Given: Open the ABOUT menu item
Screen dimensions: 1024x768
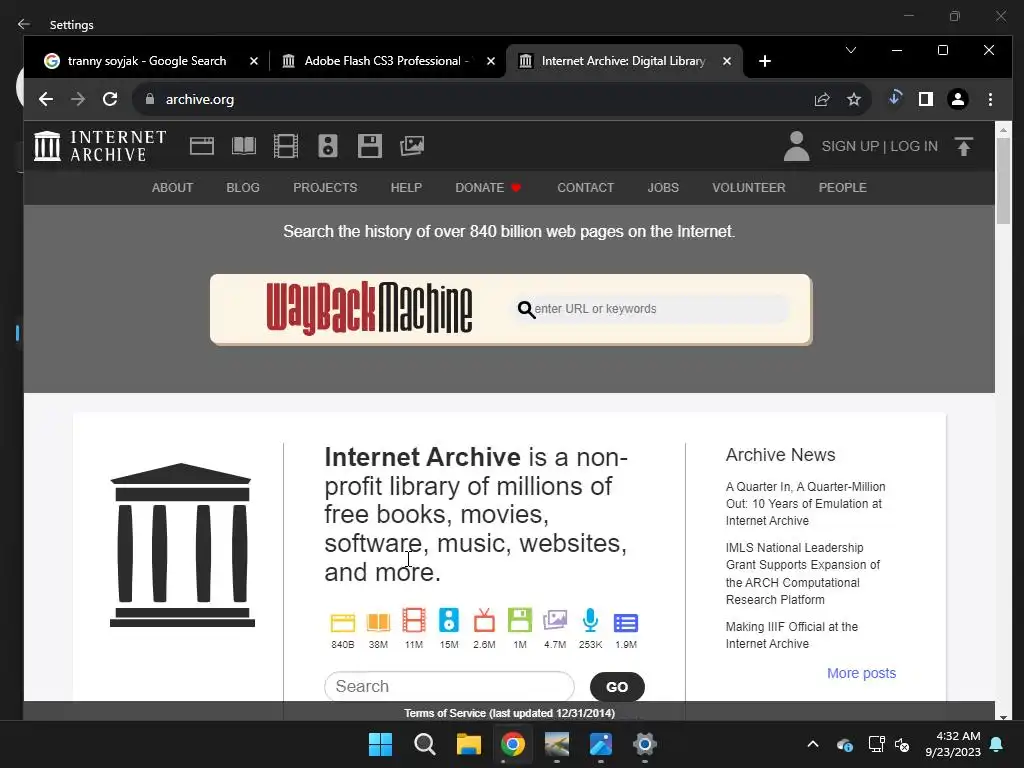Looking at the screenshot, I should pyautogui.click(x=172, y=187).
